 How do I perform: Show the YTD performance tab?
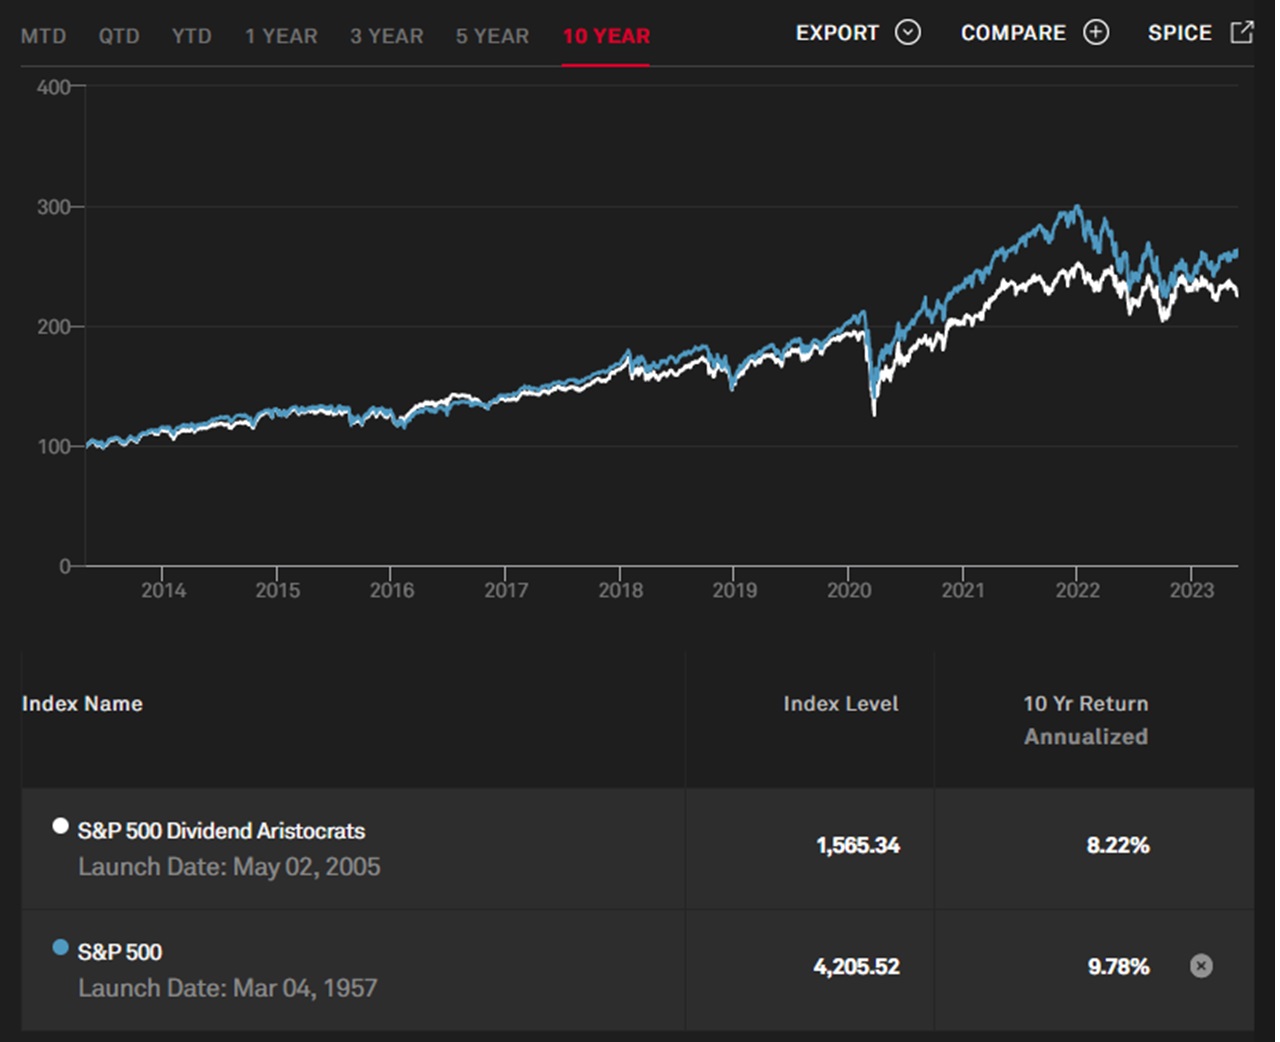point(191,36)
